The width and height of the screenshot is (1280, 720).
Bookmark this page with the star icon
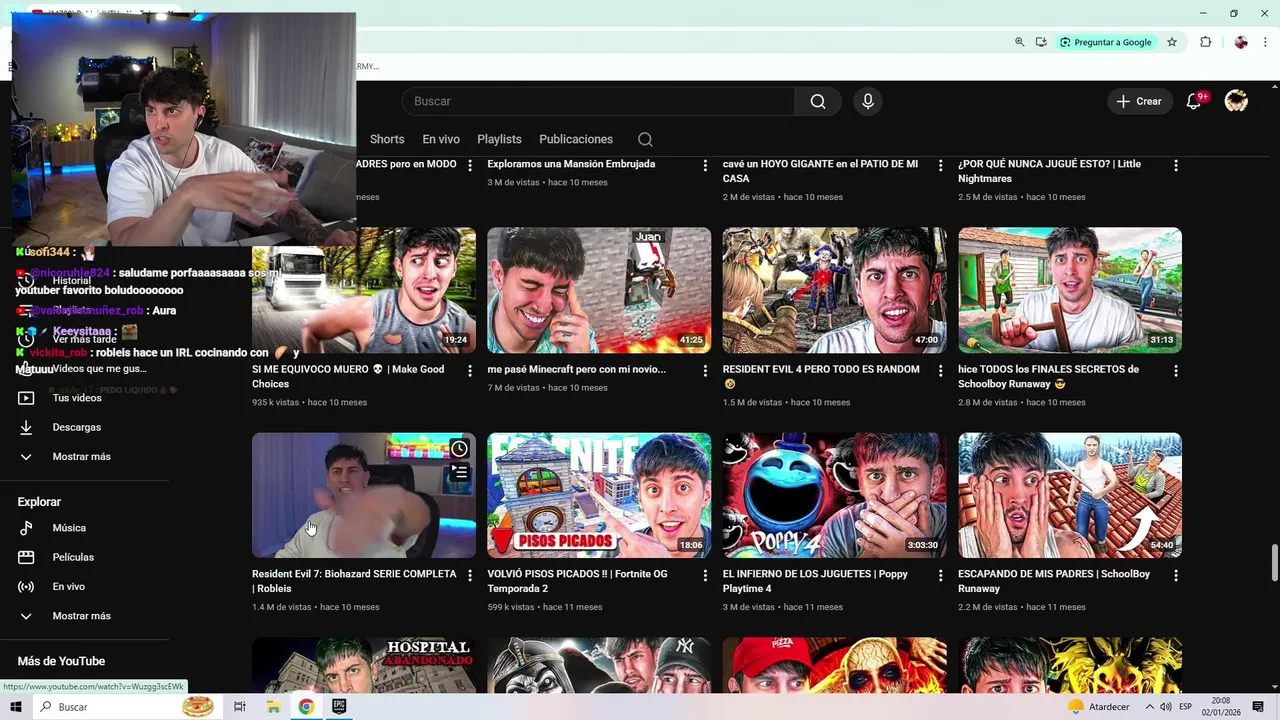tap(1172, 42)
